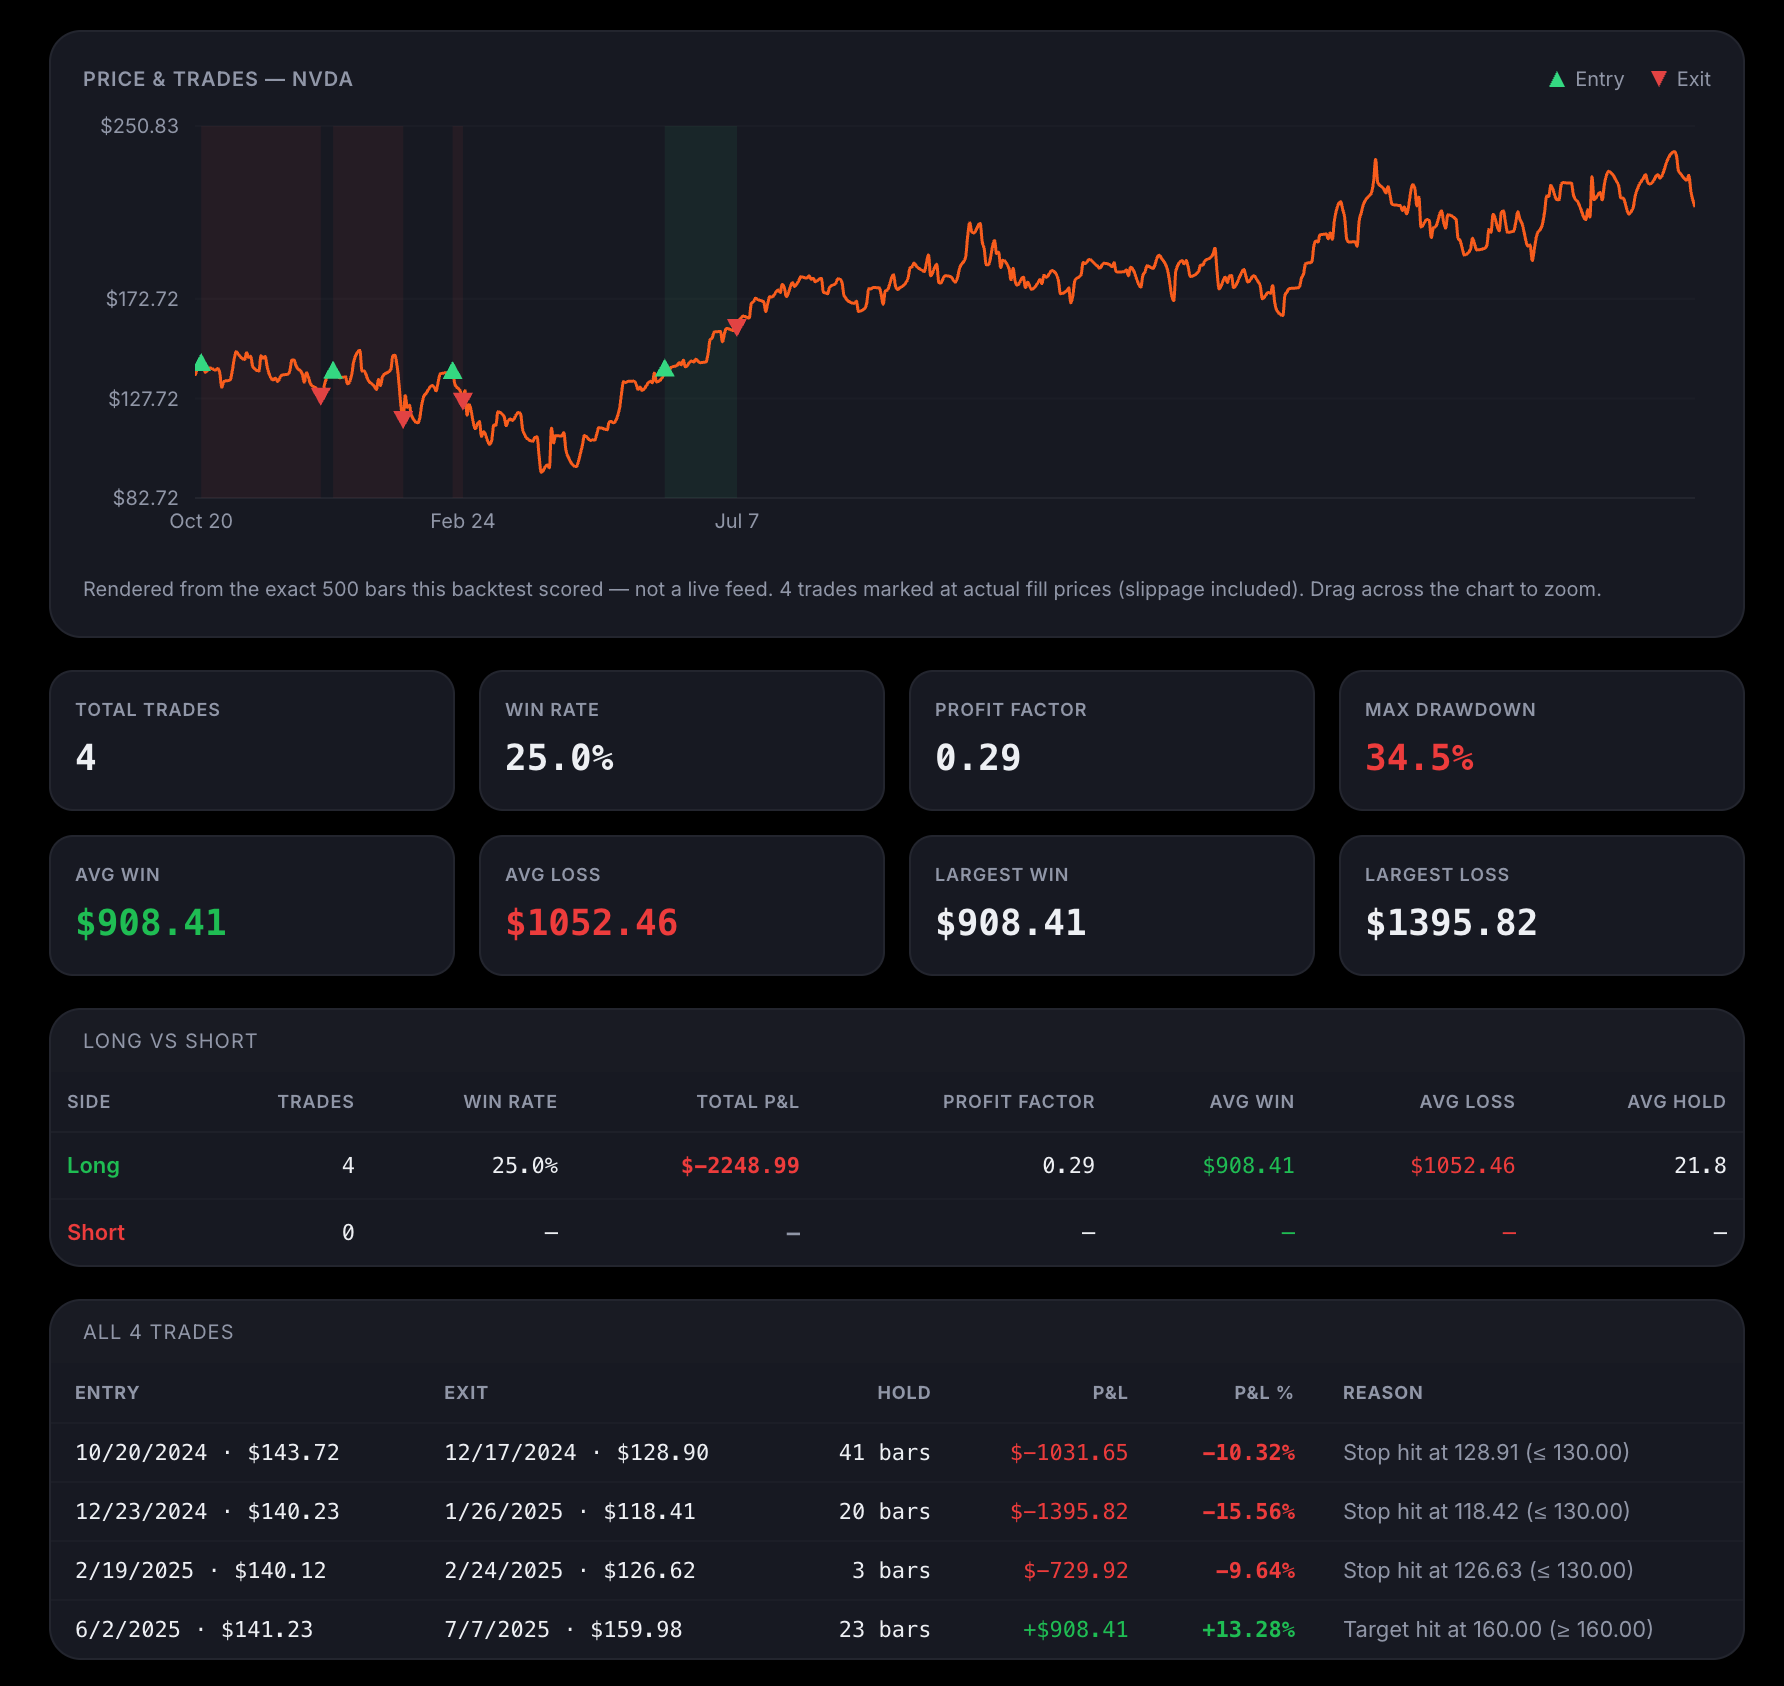Select the entry marker for the 10/20/2024 trade
Viewport: 1784px width, 1686px height.
pos(202,362)
